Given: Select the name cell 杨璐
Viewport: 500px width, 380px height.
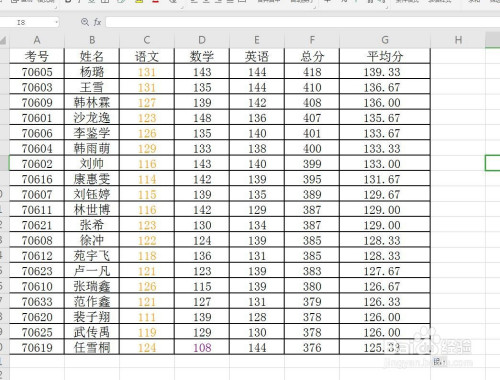Looking at the screenshot, I should [92, 72].
